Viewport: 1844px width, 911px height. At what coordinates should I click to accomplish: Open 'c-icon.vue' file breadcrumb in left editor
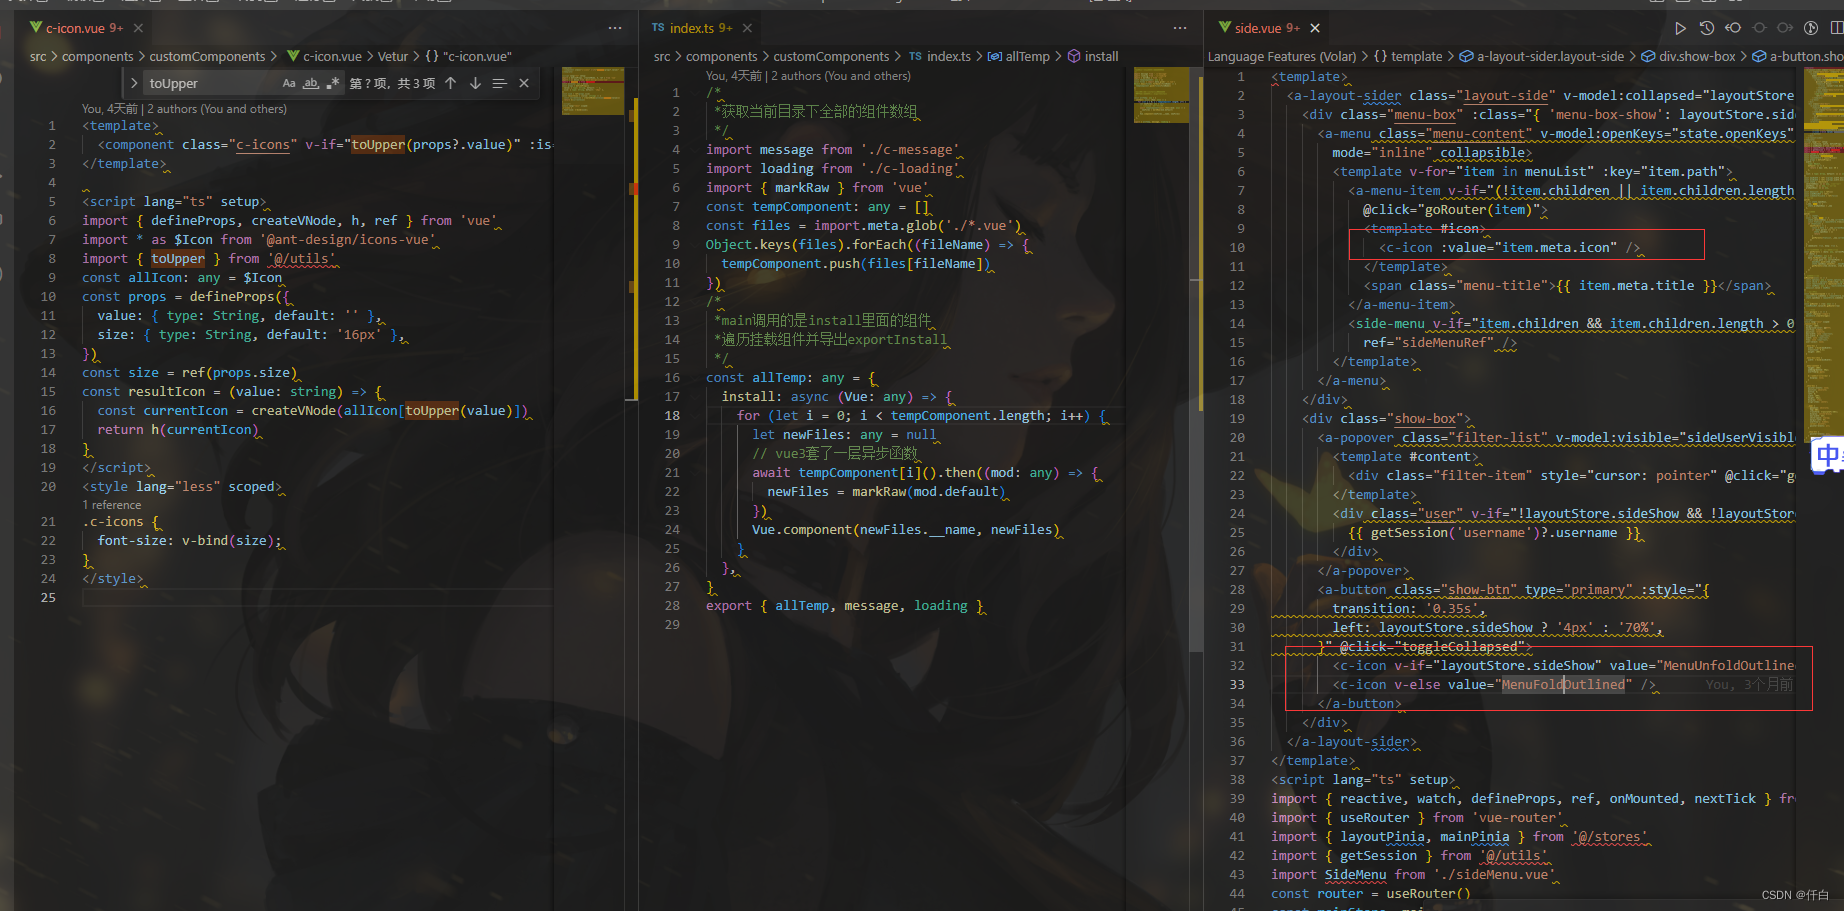tap(324, 56)
